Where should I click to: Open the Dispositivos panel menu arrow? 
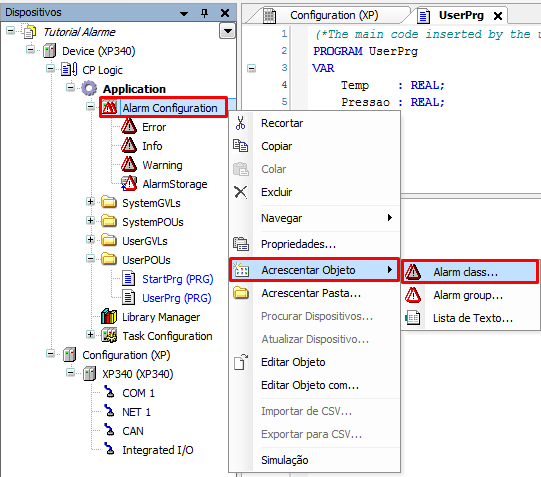(184, 13)
